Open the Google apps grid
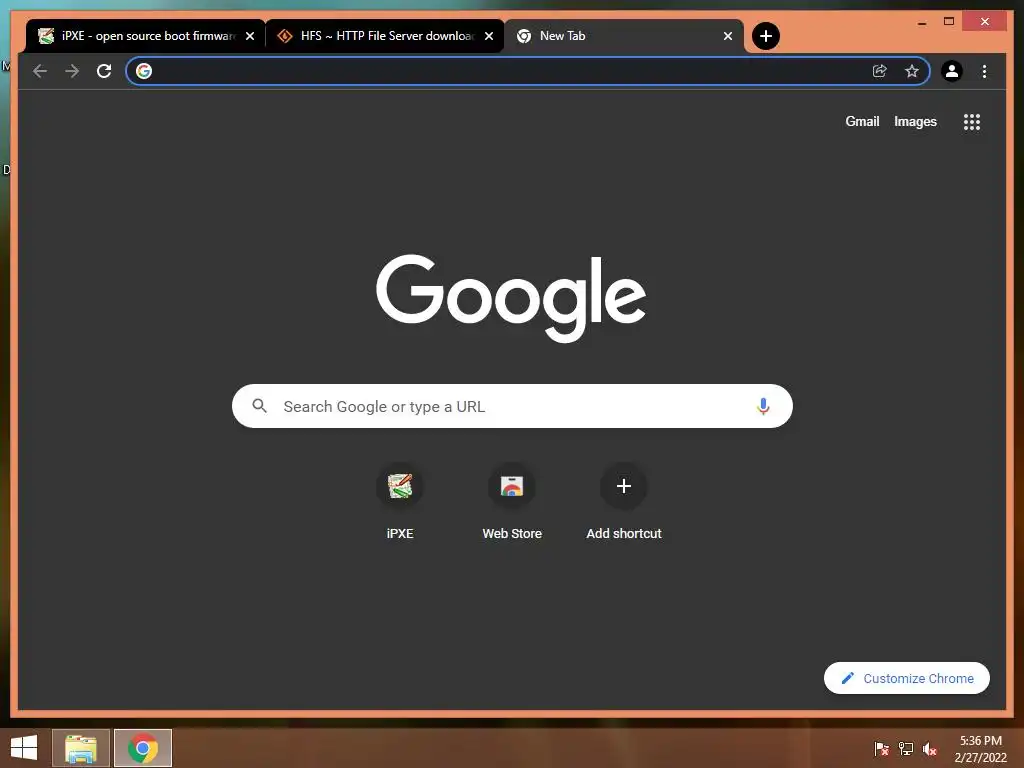The width and height of the screenshot is (1024, 768). coord(972,122)
